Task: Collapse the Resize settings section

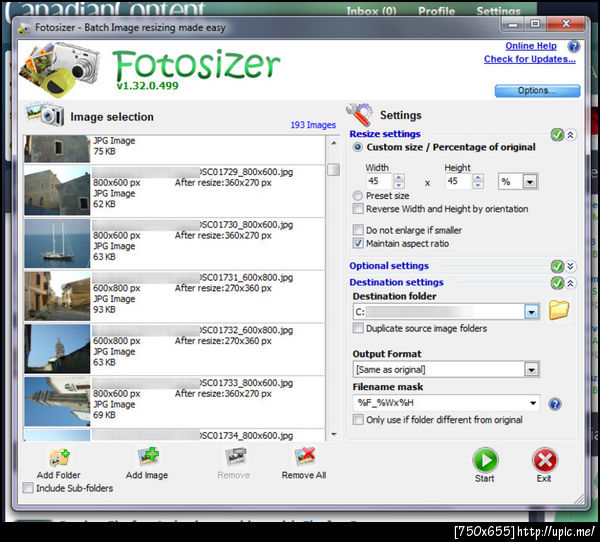Action: coord(570,135)
